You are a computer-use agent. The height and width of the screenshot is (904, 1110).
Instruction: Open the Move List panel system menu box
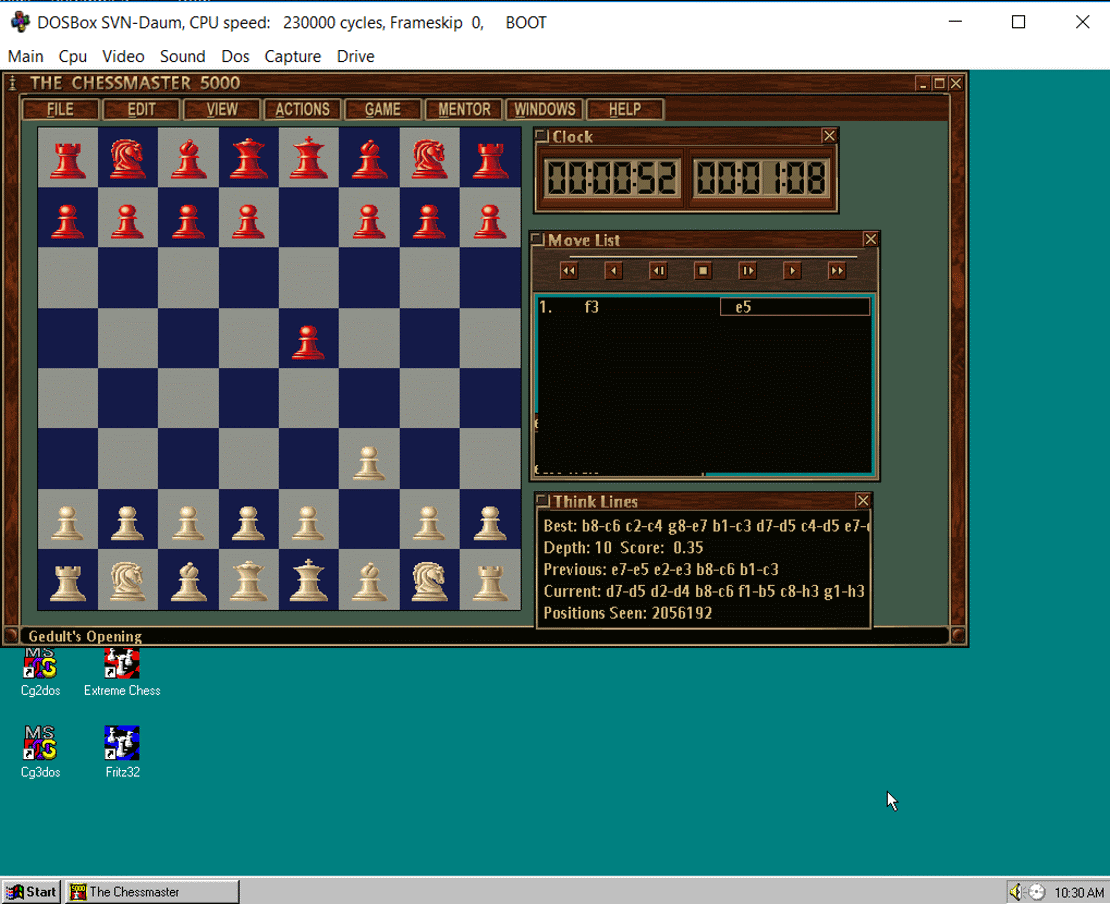click(x=537, y=239)
